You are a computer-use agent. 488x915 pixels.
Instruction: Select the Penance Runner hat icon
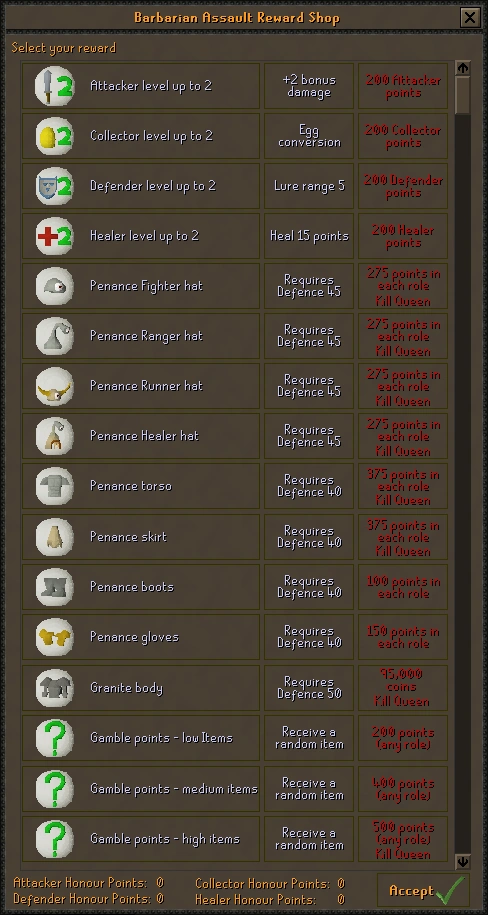[x=55, y=386]
